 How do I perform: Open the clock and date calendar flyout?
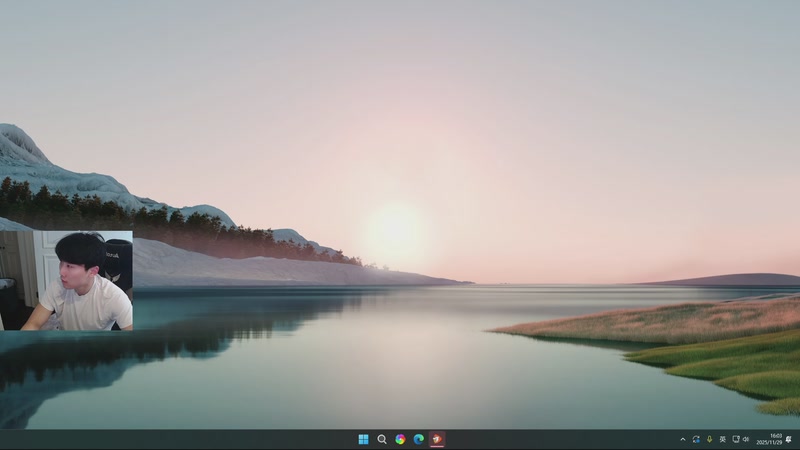pos(769,439)
